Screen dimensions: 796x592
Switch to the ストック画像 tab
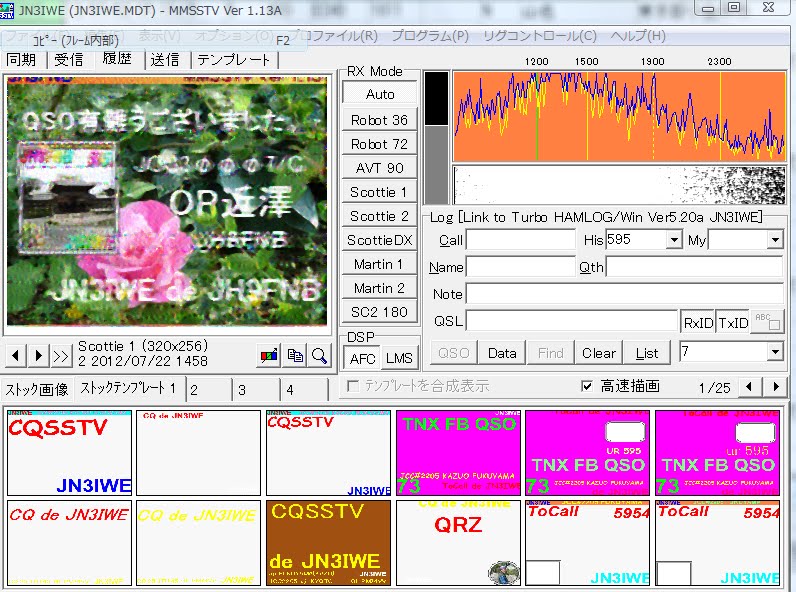(37, 389)
